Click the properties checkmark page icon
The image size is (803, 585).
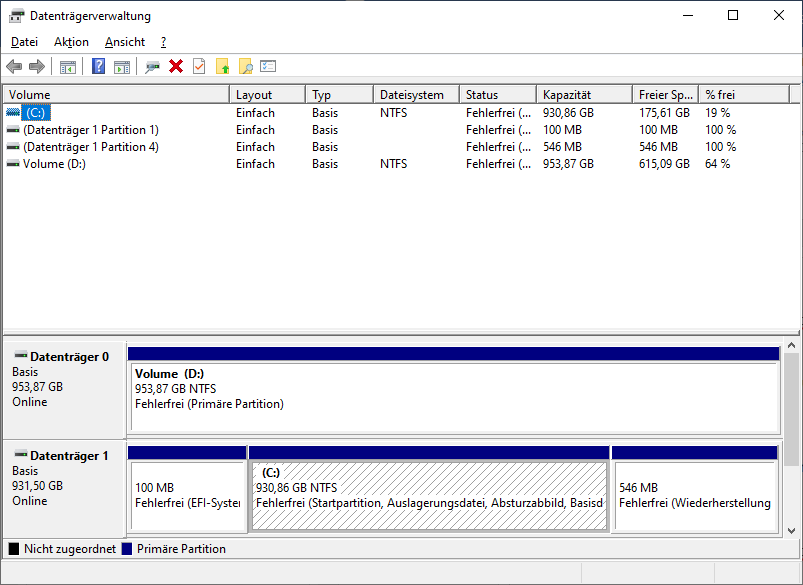pos(199,66)
